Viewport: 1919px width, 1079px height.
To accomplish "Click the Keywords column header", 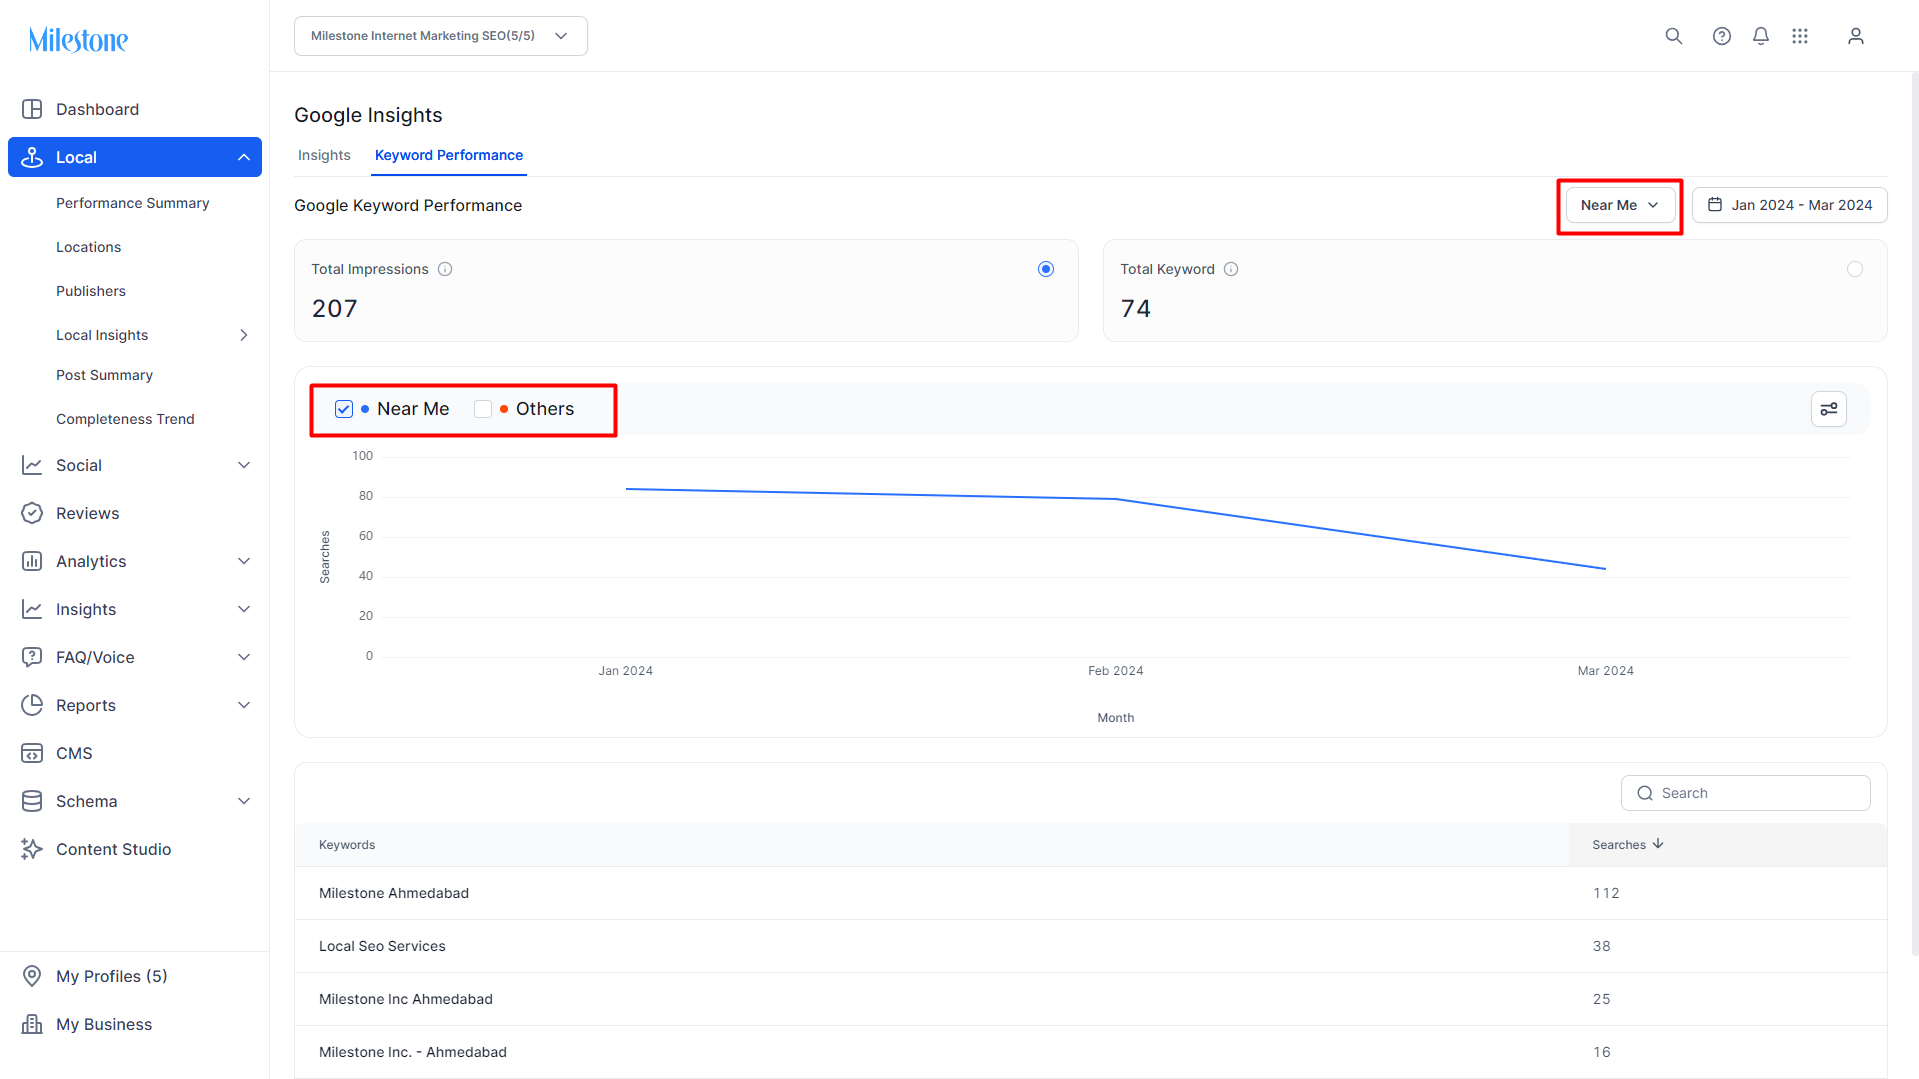I will (347, 845).
